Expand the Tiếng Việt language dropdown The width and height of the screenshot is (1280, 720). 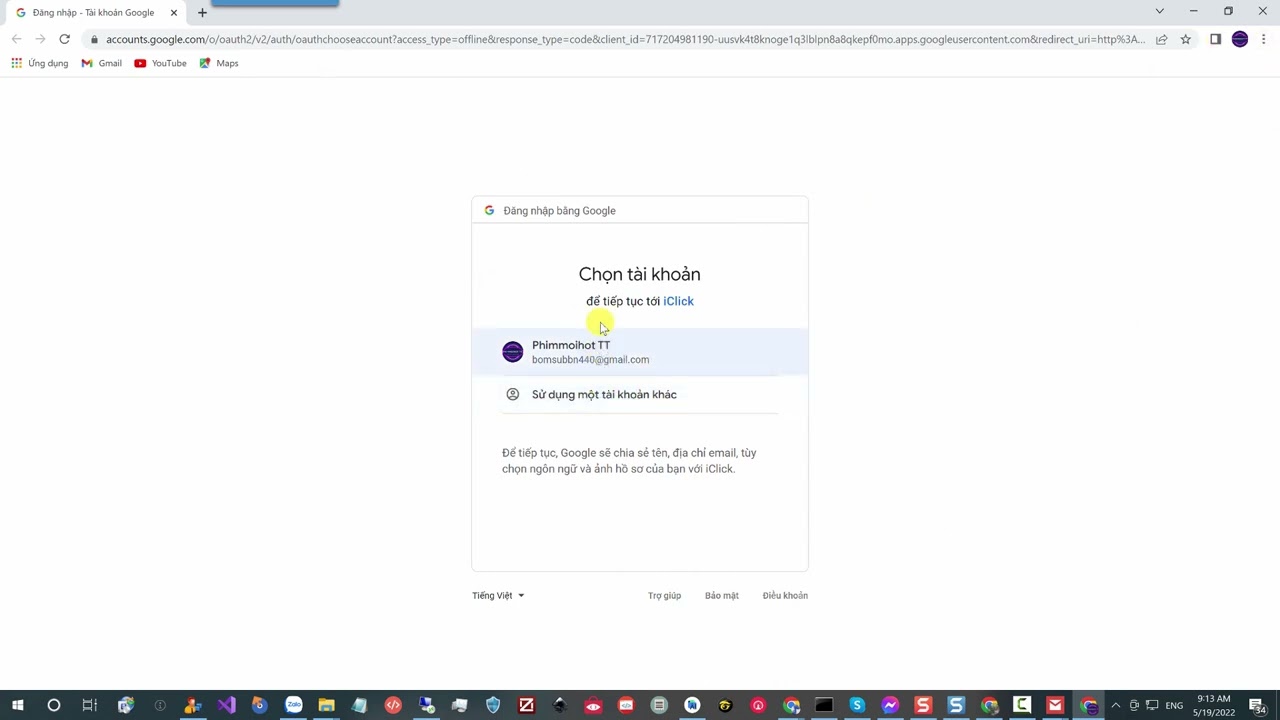[x=498, y=596]
